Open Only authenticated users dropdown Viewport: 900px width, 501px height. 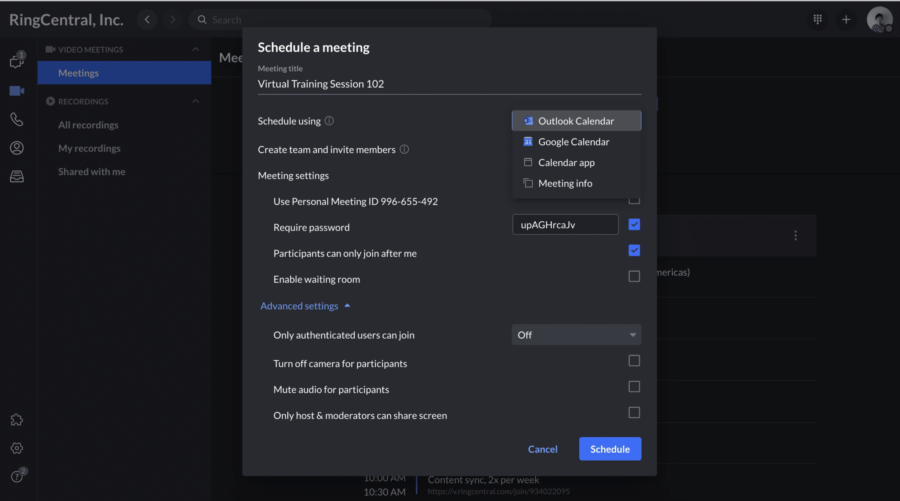tap(576, 335)
